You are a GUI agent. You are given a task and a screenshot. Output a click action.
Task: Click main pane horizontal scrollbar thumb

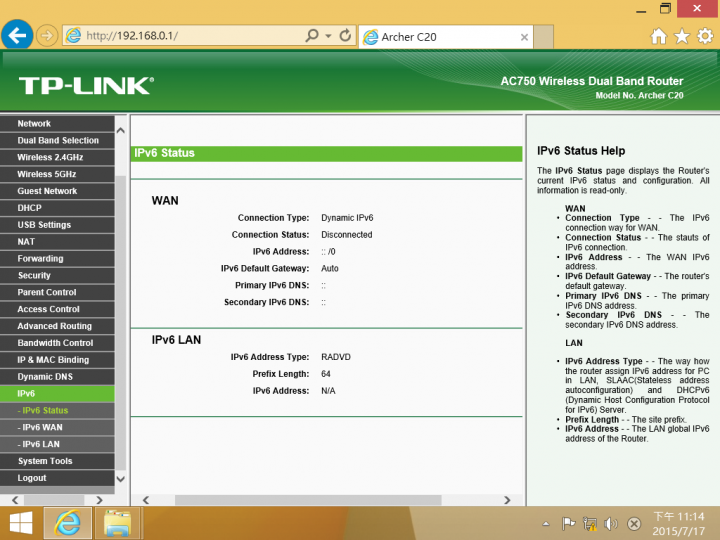pyautogui.click(x=308, y=500)
